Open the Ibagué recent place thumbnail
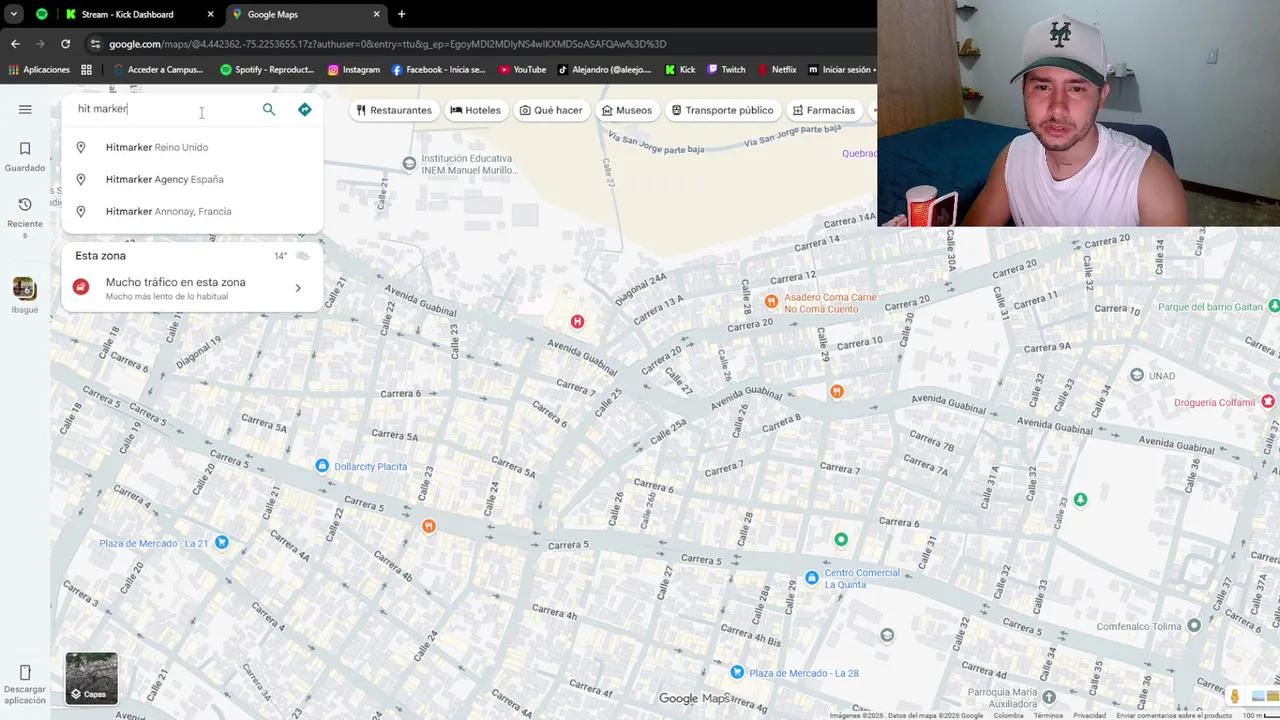This screenshot has height=720, width=1280. (x=25, y=289)
